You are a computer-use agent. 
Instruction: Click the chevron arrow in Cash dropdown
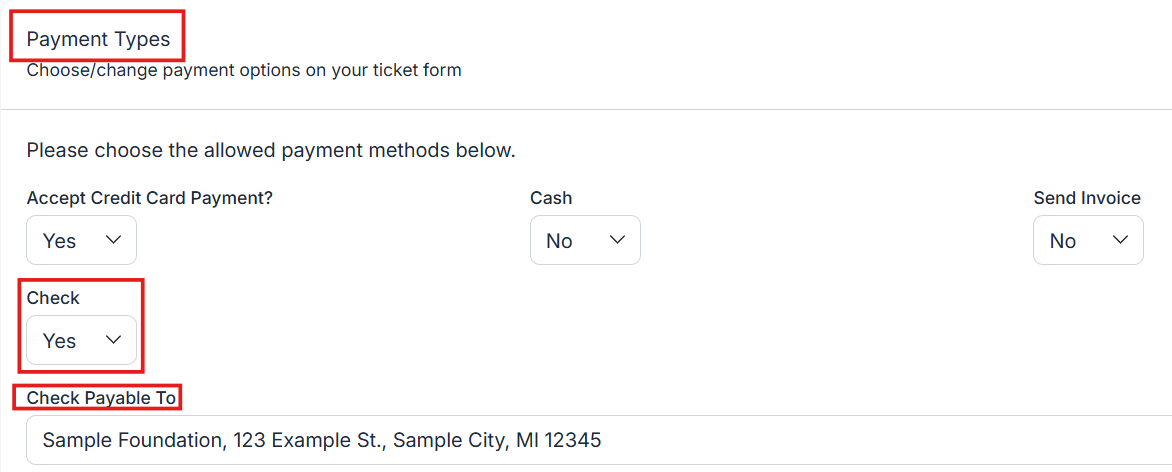pyautogui.click(x=617, y=240)
